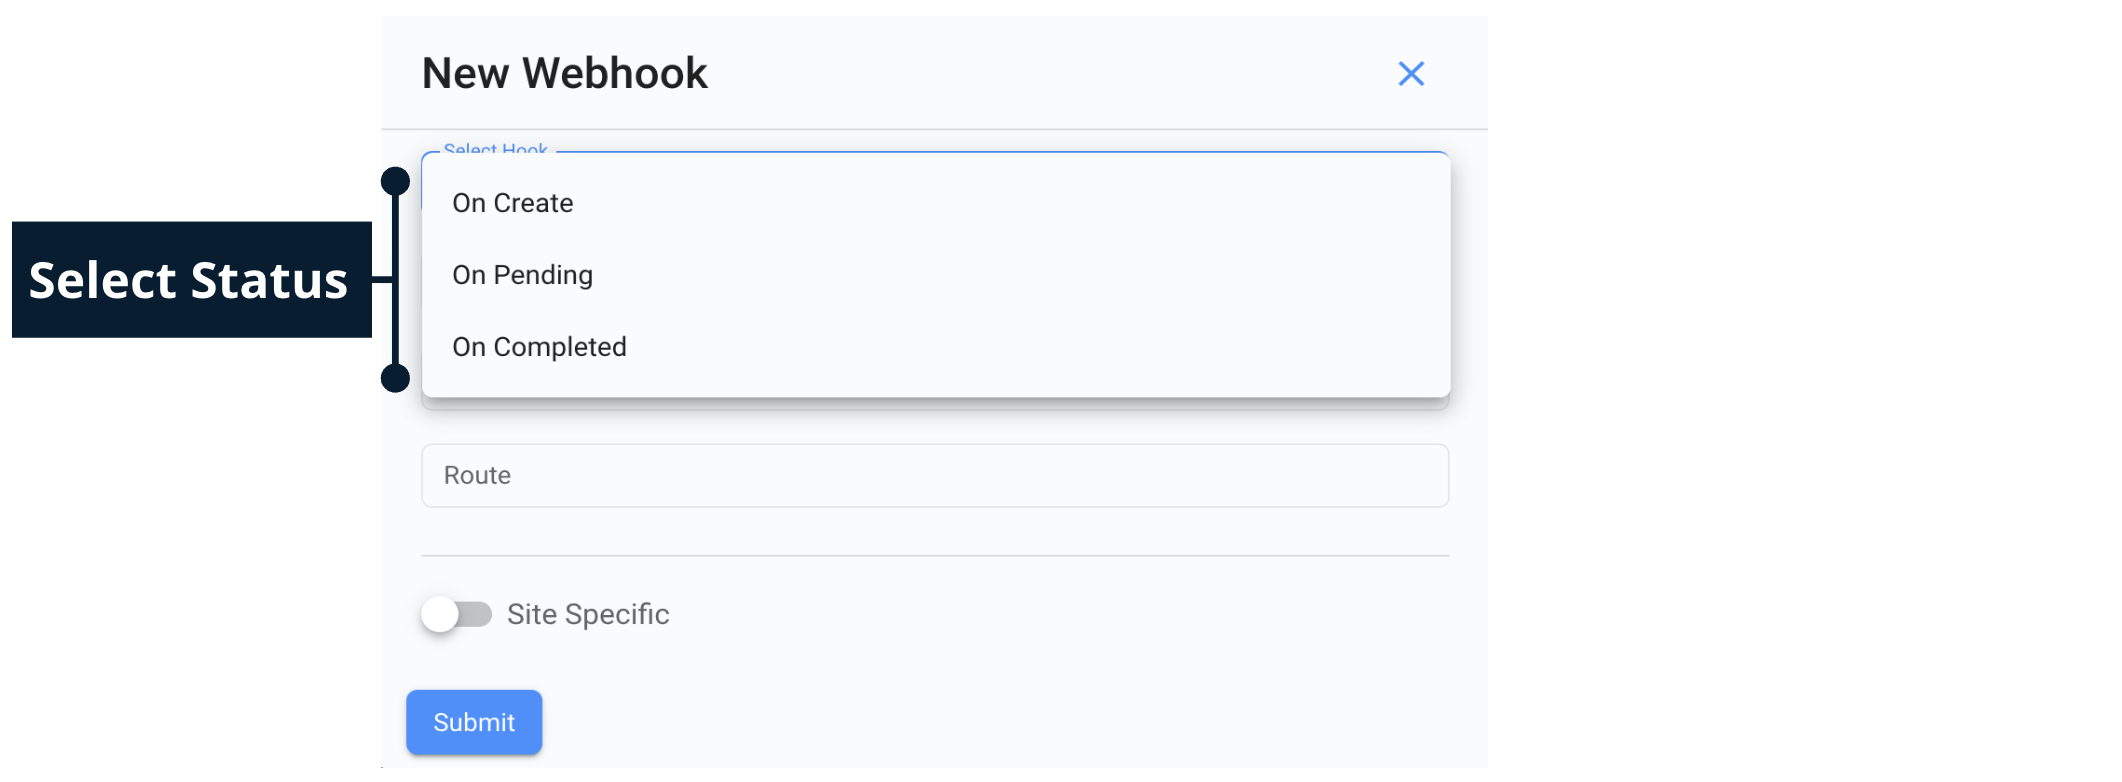This screenshot has width=2122, height=782.
Task: Click the bottom dot of callout bracket
Action: (396, 378)
